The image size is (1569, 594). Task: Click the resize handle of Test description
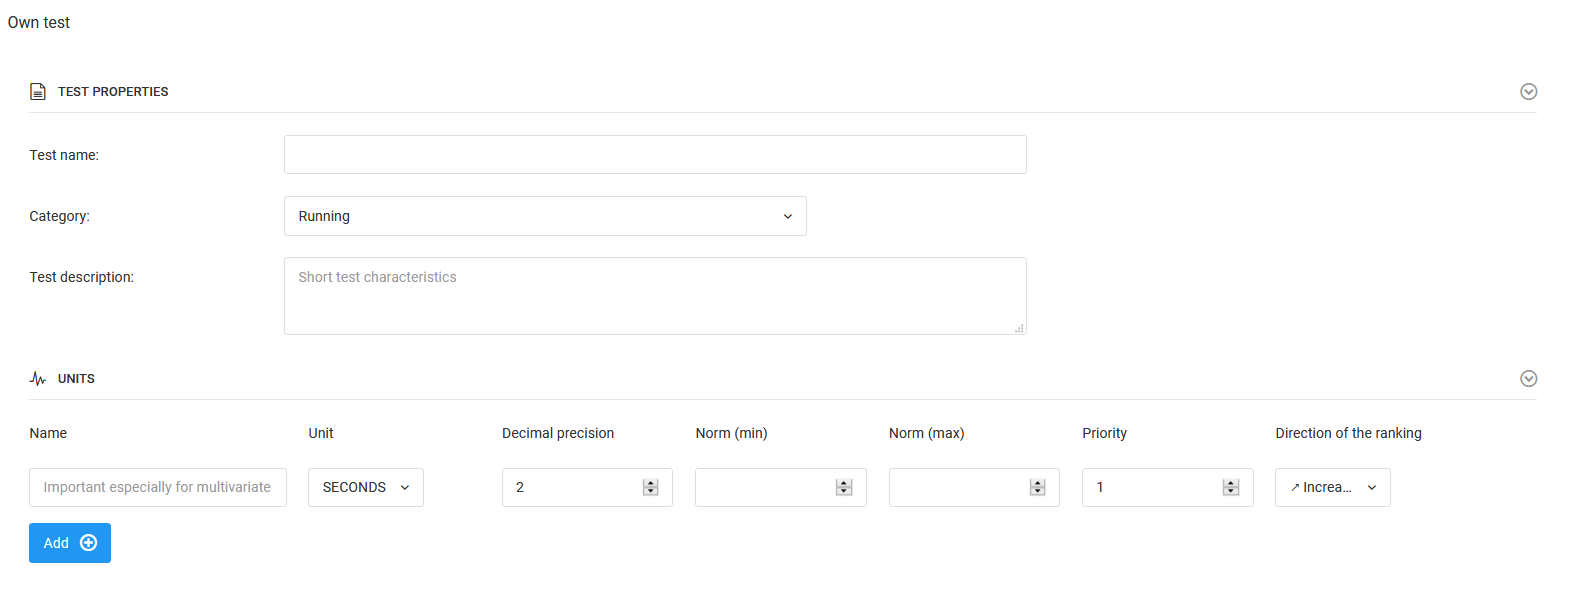tap(1019, 328)
